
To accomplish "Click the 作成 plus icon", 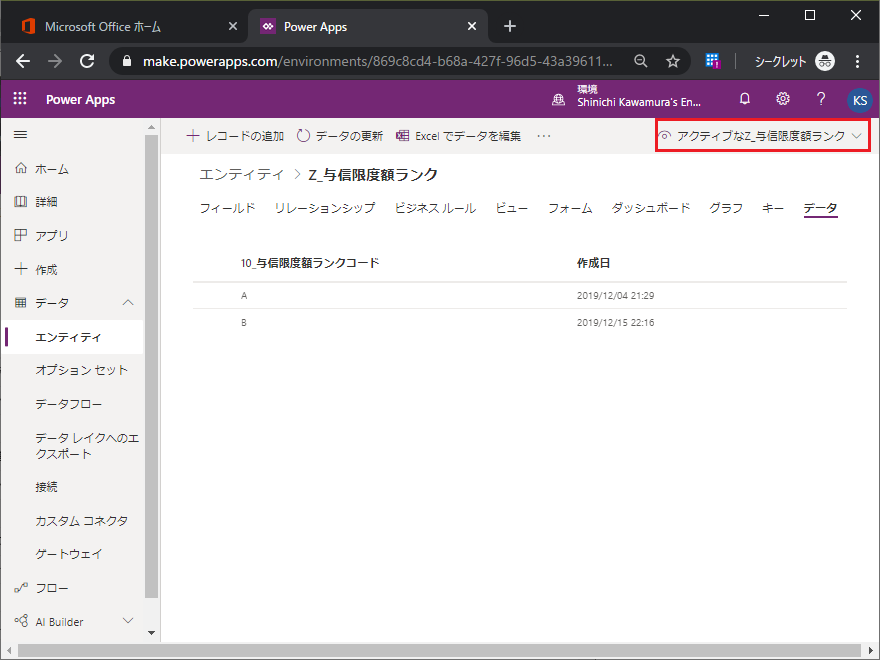I will pyautogui.click(x=21, y=269).
